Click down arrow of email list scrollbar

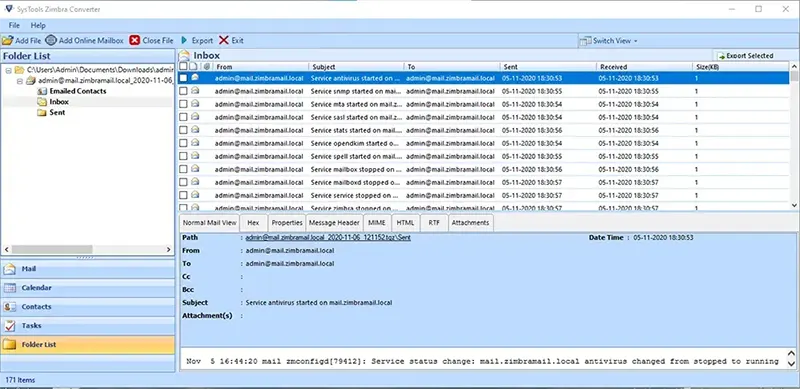pos(794,205)
